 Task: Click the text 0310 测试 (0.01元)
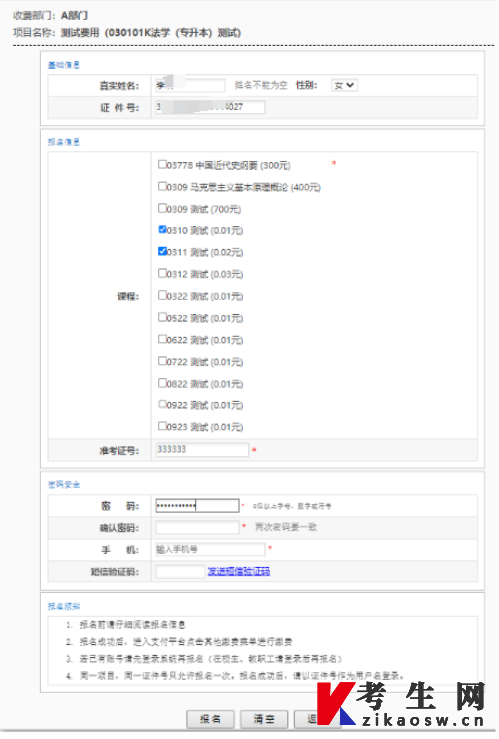point(205,230)
